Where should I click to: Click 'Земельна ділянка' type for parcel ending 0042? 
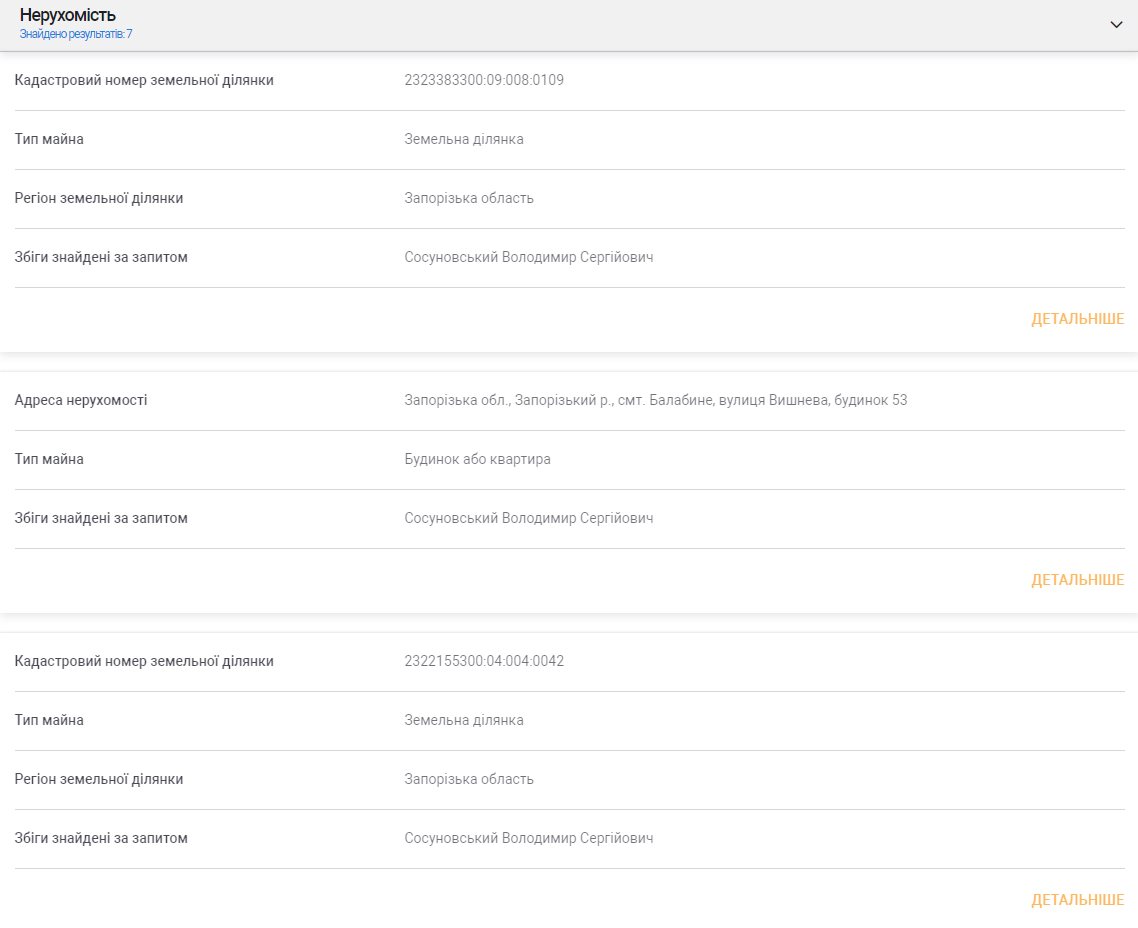[x=464, y=720]
